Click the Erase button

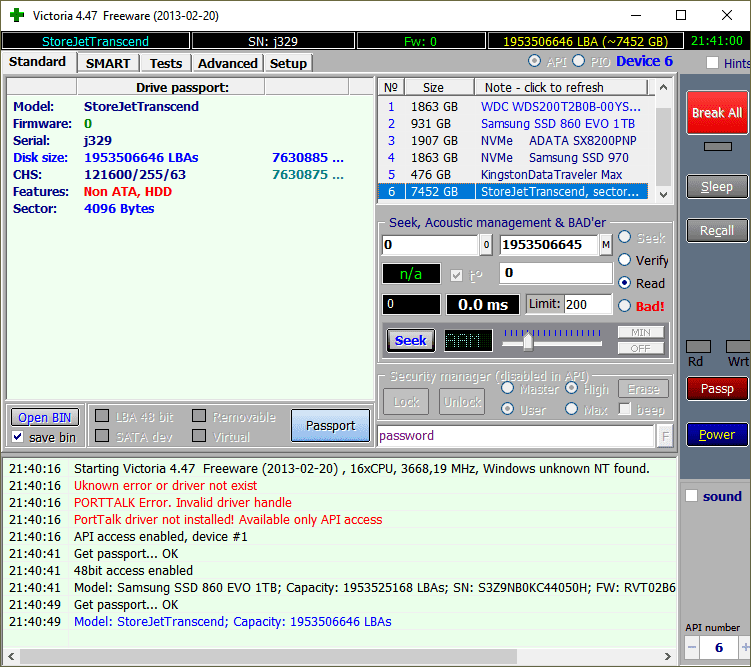coord(644,389)
